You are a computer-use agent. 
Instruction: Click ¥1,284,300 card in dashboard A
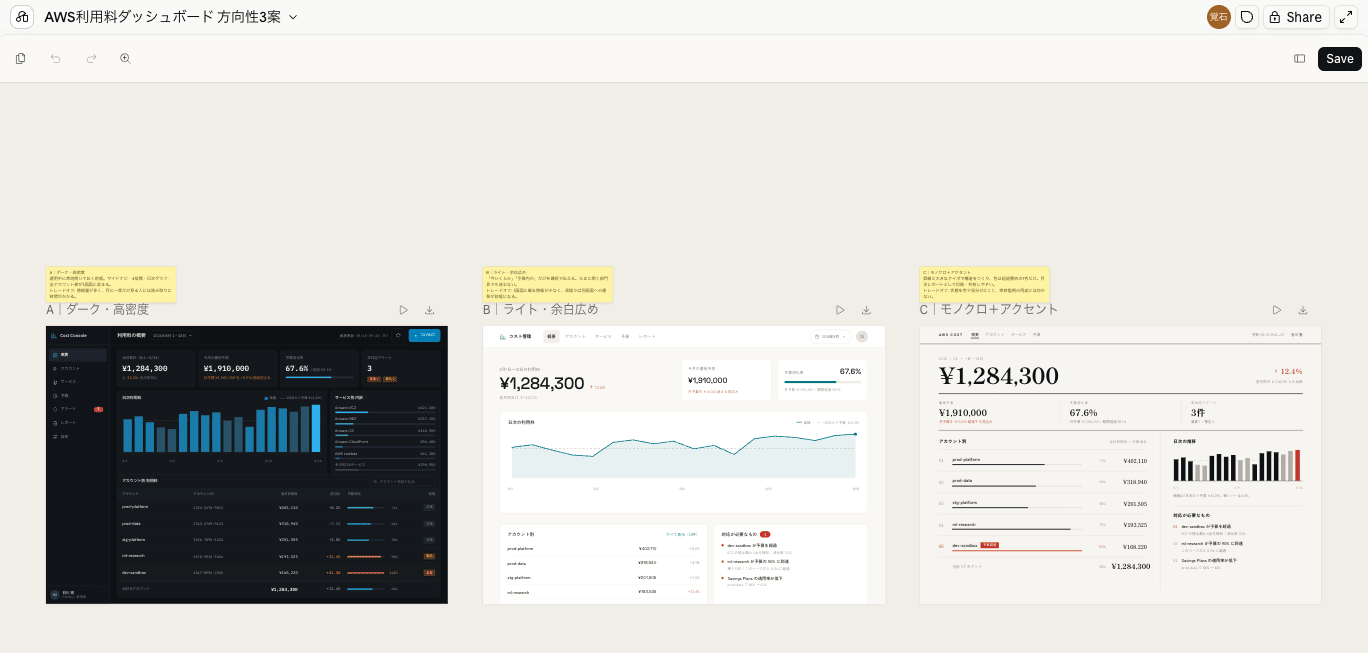[x=156, y=368]
